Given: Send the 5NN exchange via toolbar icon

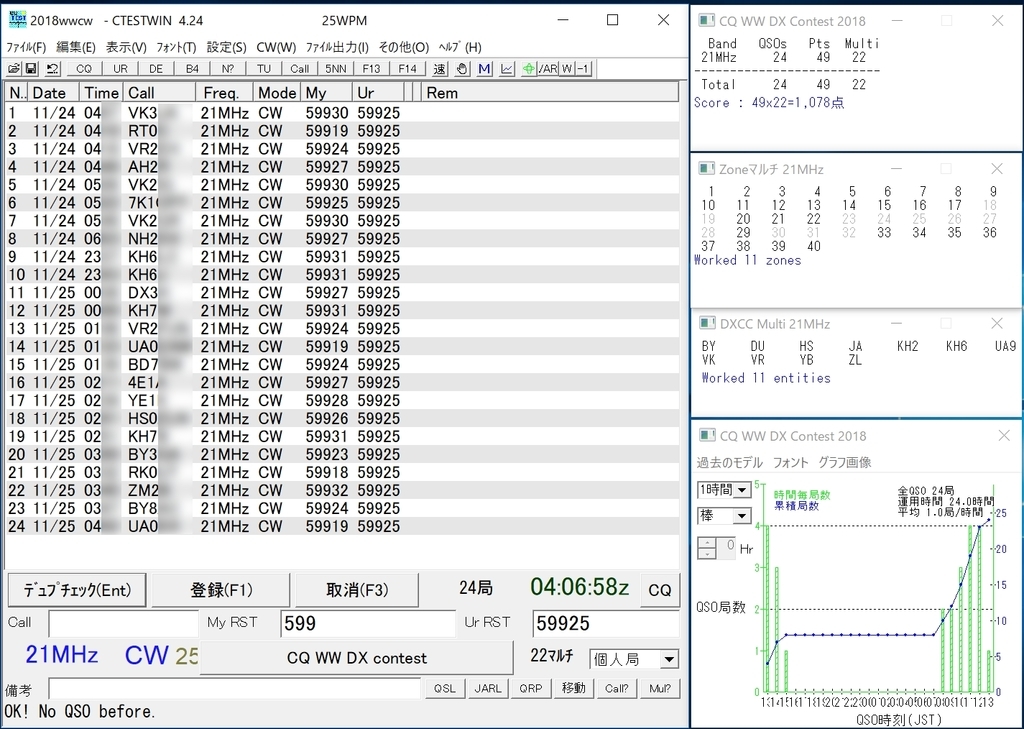Looking at the screenshot, I should click(x=335, y=68).
